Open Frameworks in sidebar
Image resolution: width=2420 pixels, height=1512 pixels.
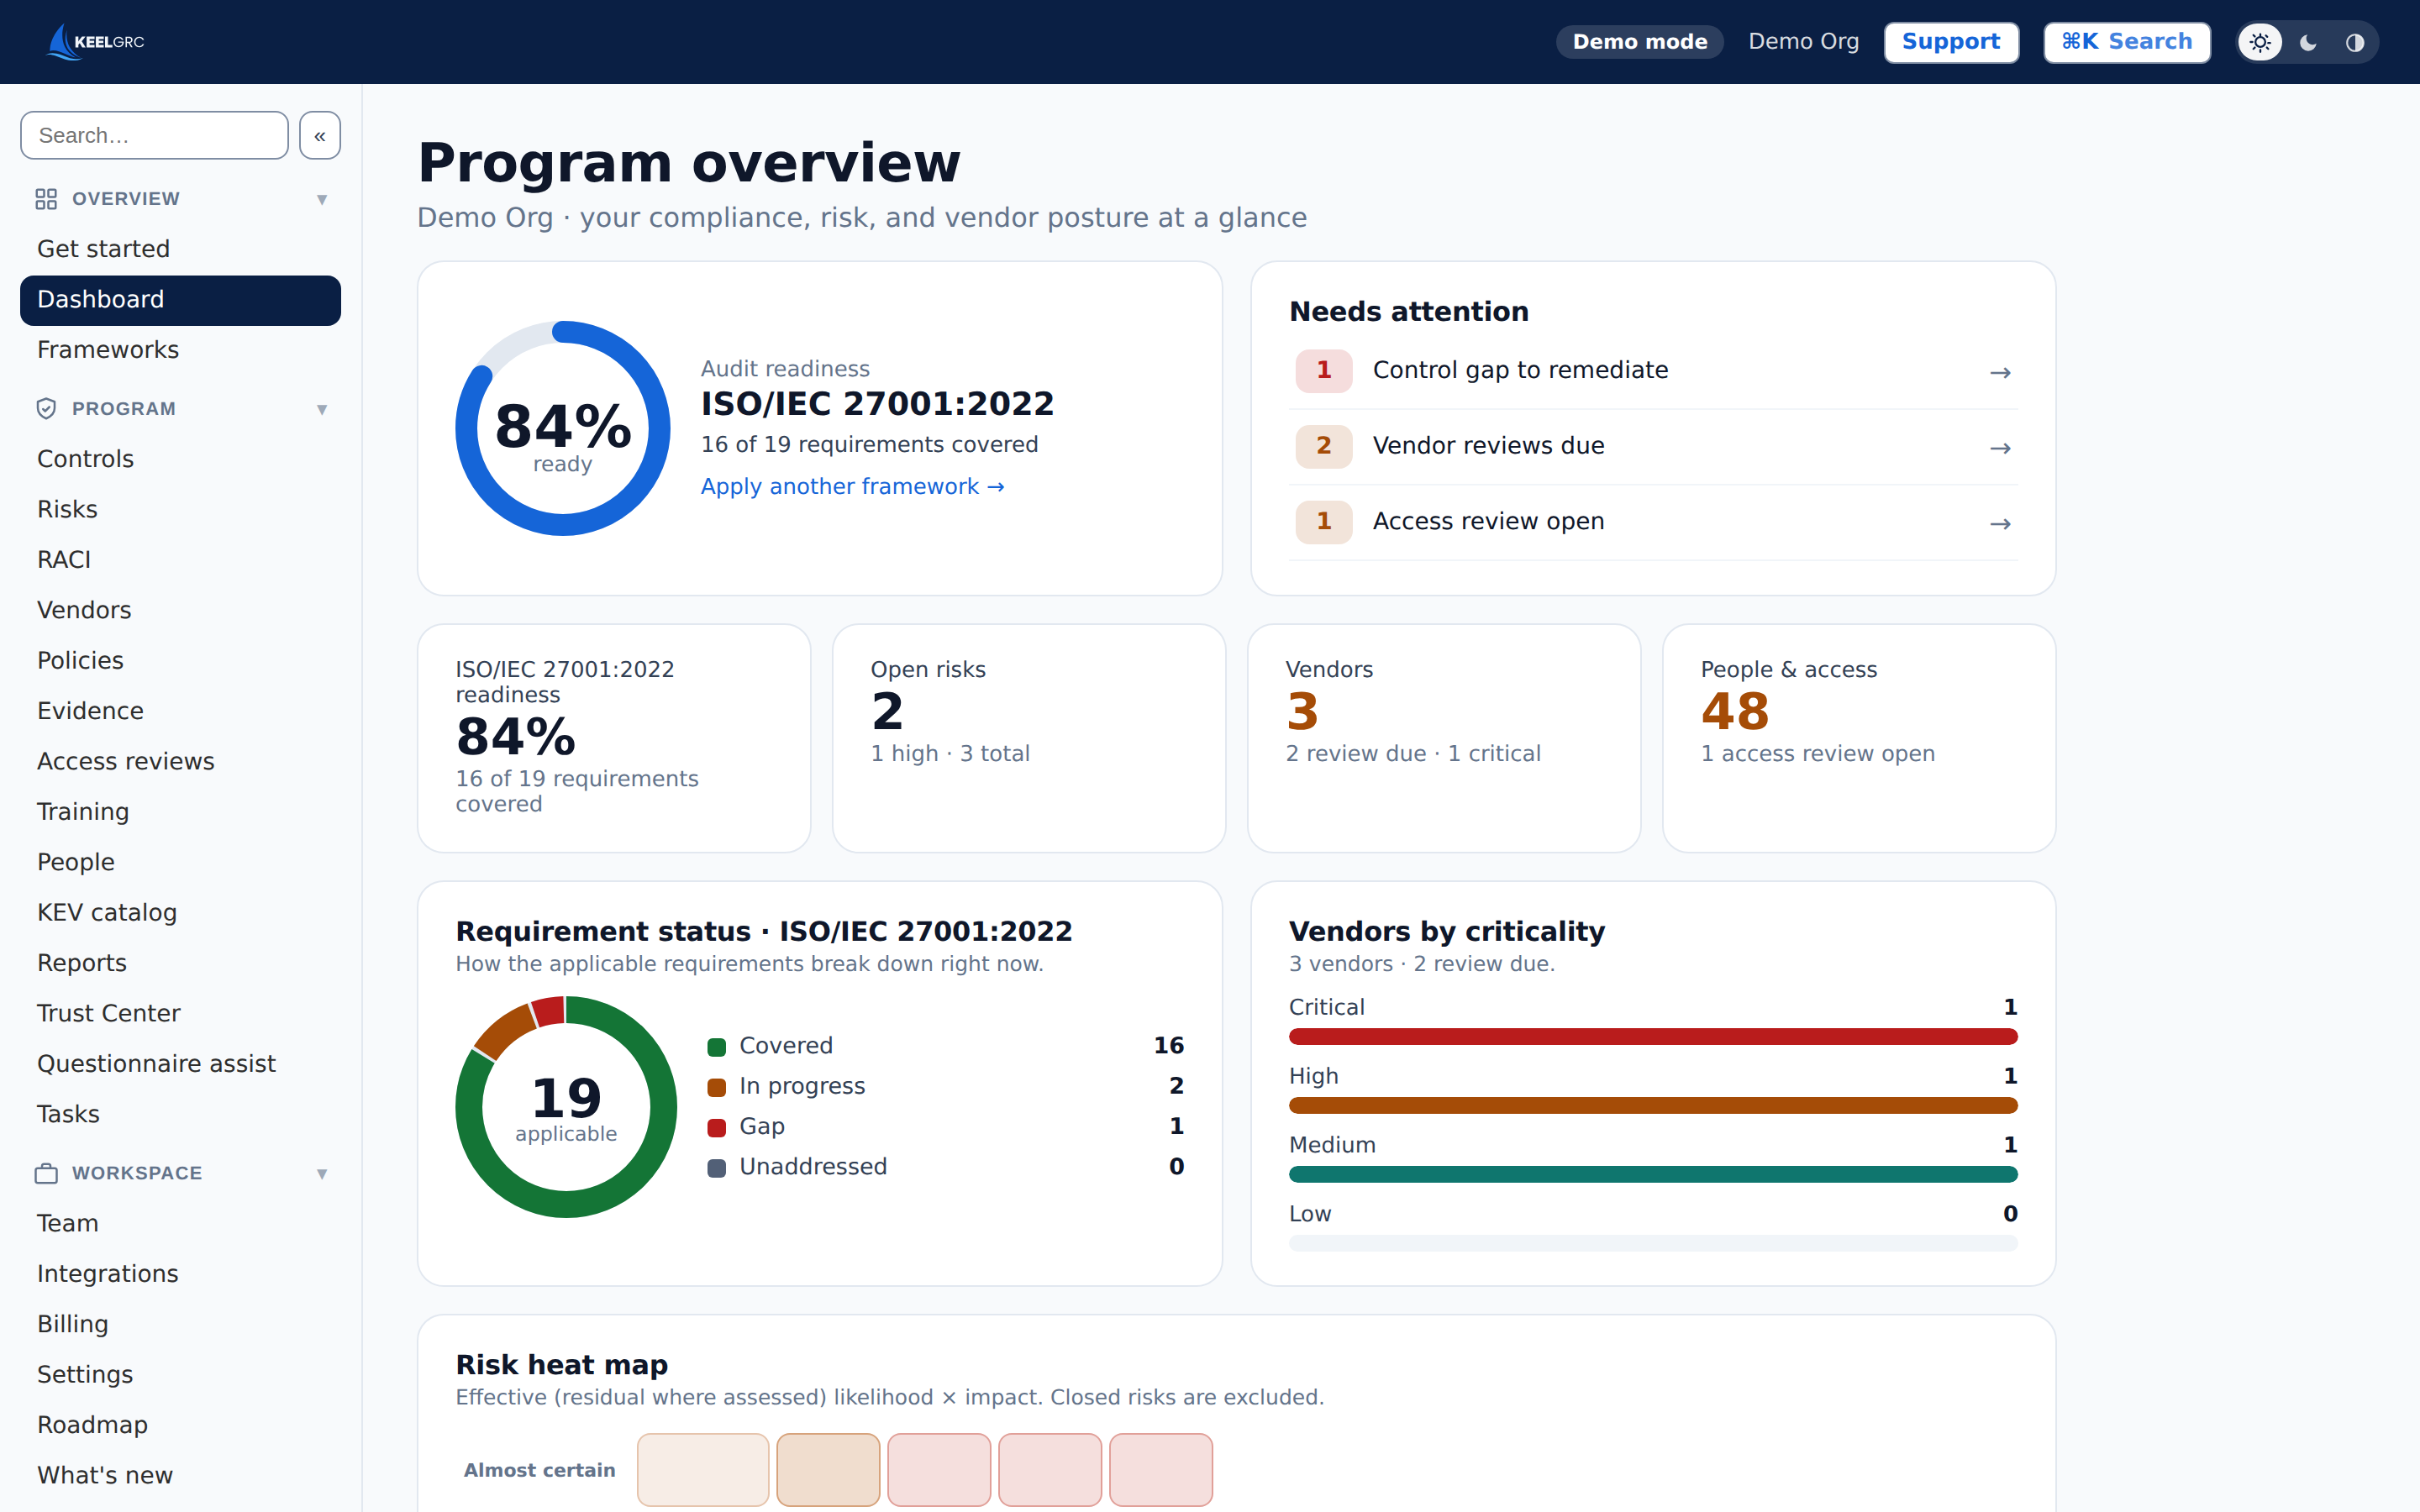click(180, 350)
